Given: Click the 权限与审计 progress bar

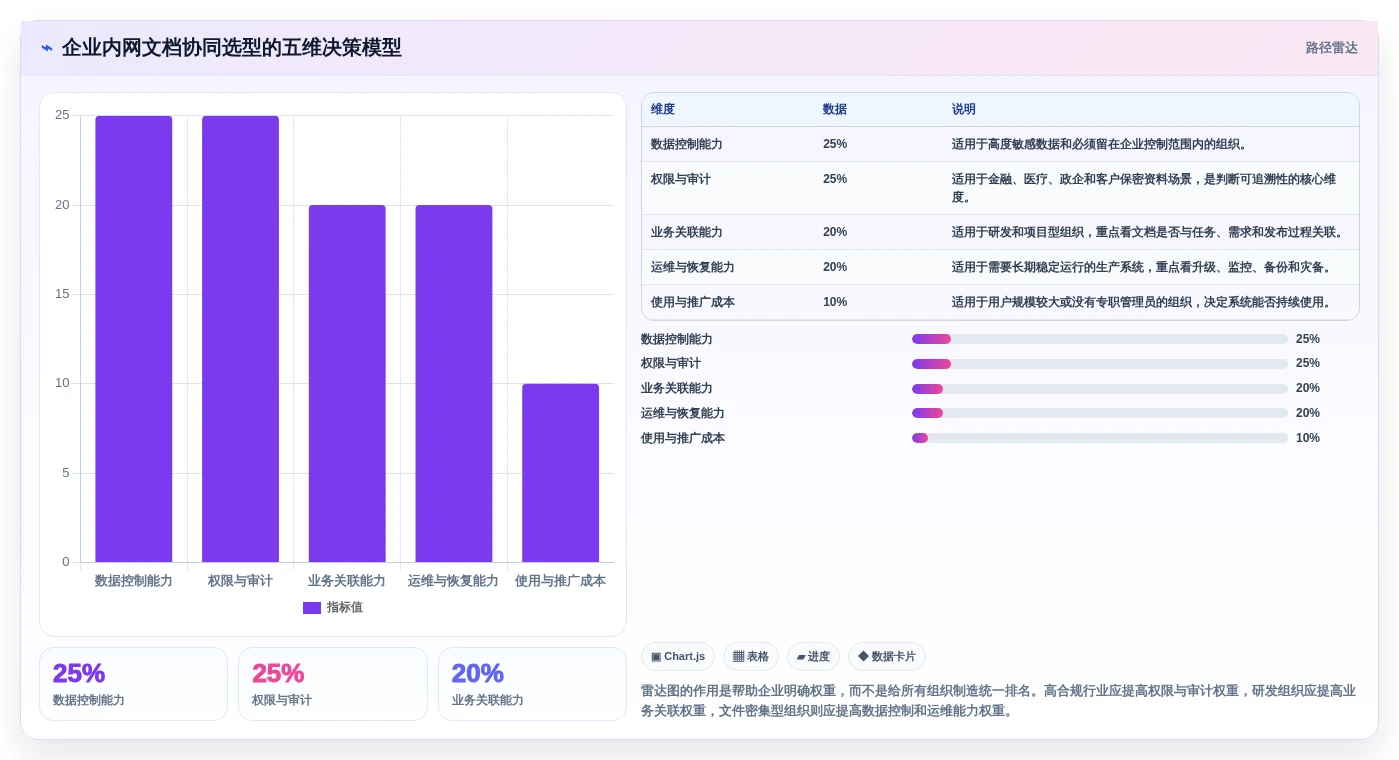Looking at the screenshot, I should click(x=1100, y=364).
